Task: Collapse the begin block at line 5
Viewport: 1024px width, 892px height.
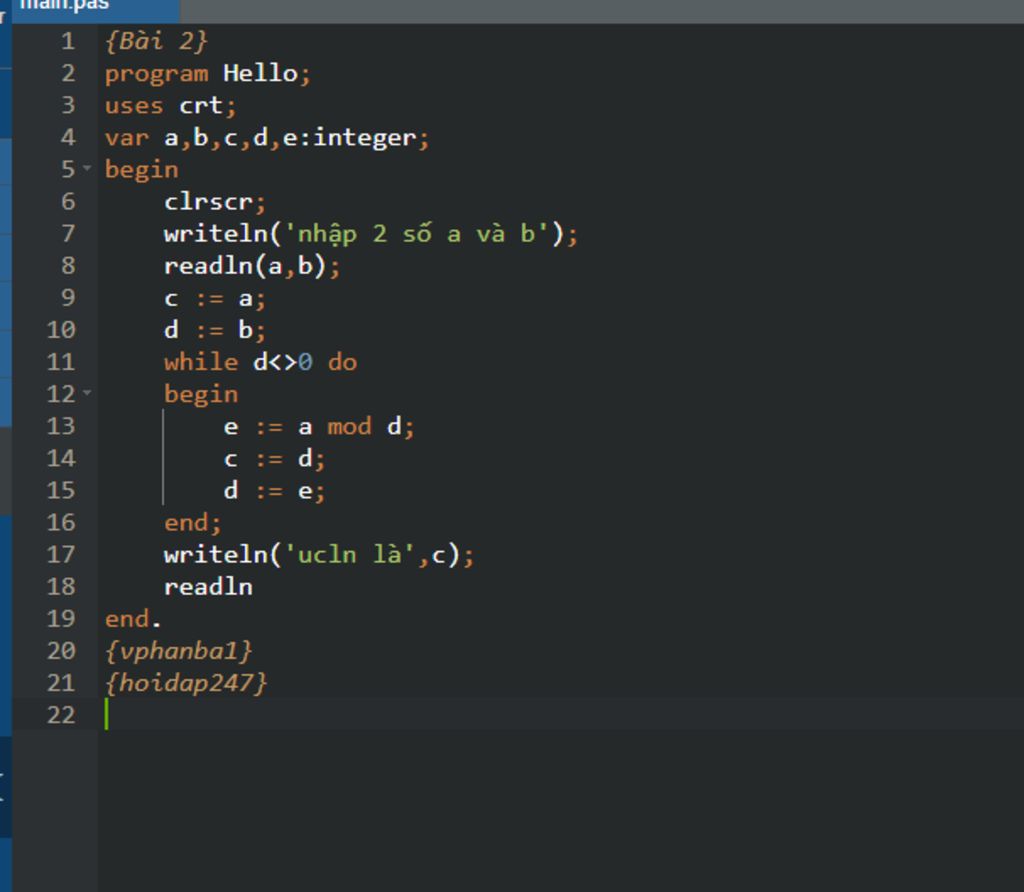Action: (87, 168)
